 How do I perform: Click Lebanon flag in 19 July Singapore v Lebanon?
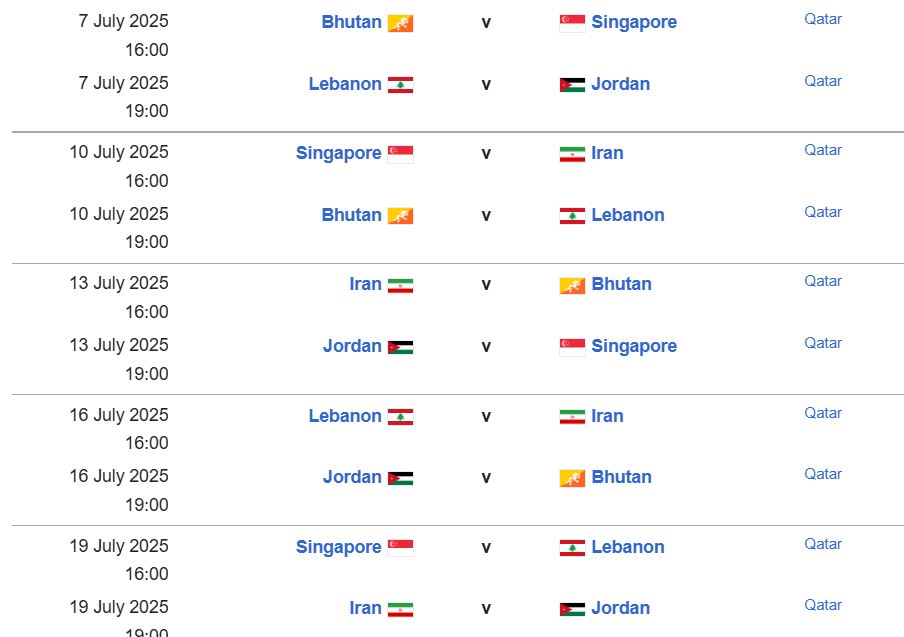[x=572, y=548]
